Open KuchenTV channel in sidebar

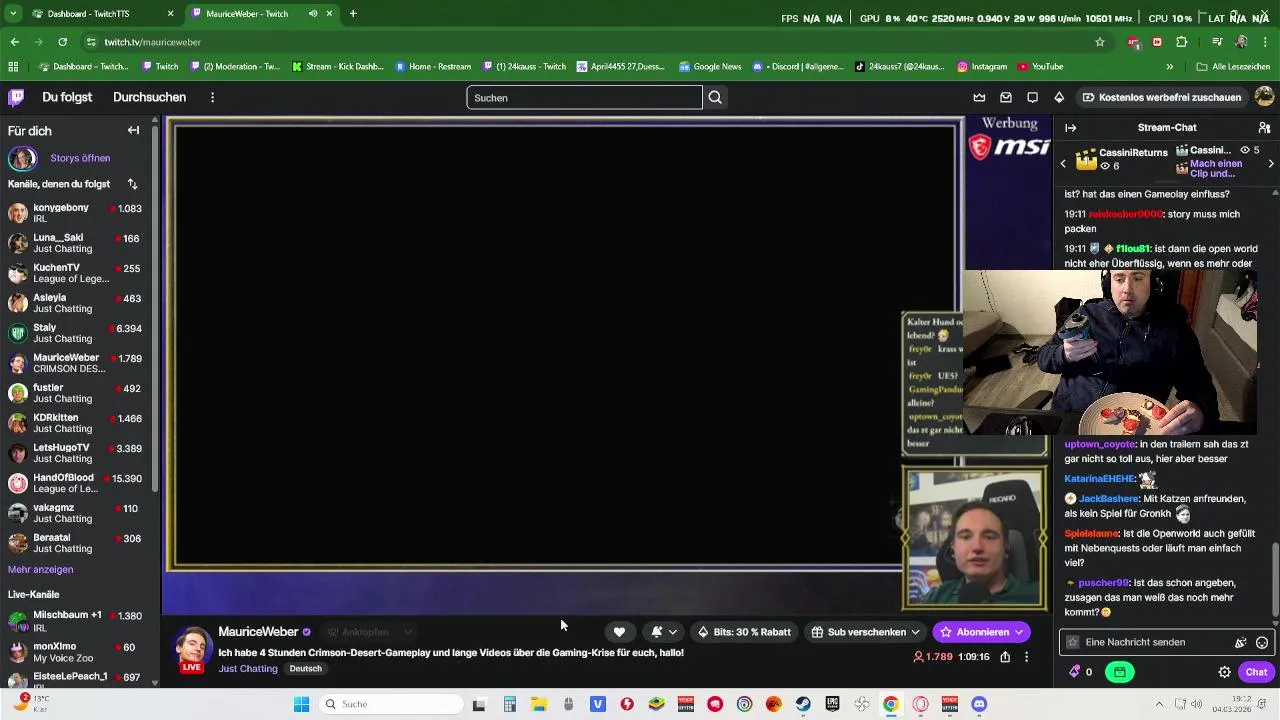[75, 273]
